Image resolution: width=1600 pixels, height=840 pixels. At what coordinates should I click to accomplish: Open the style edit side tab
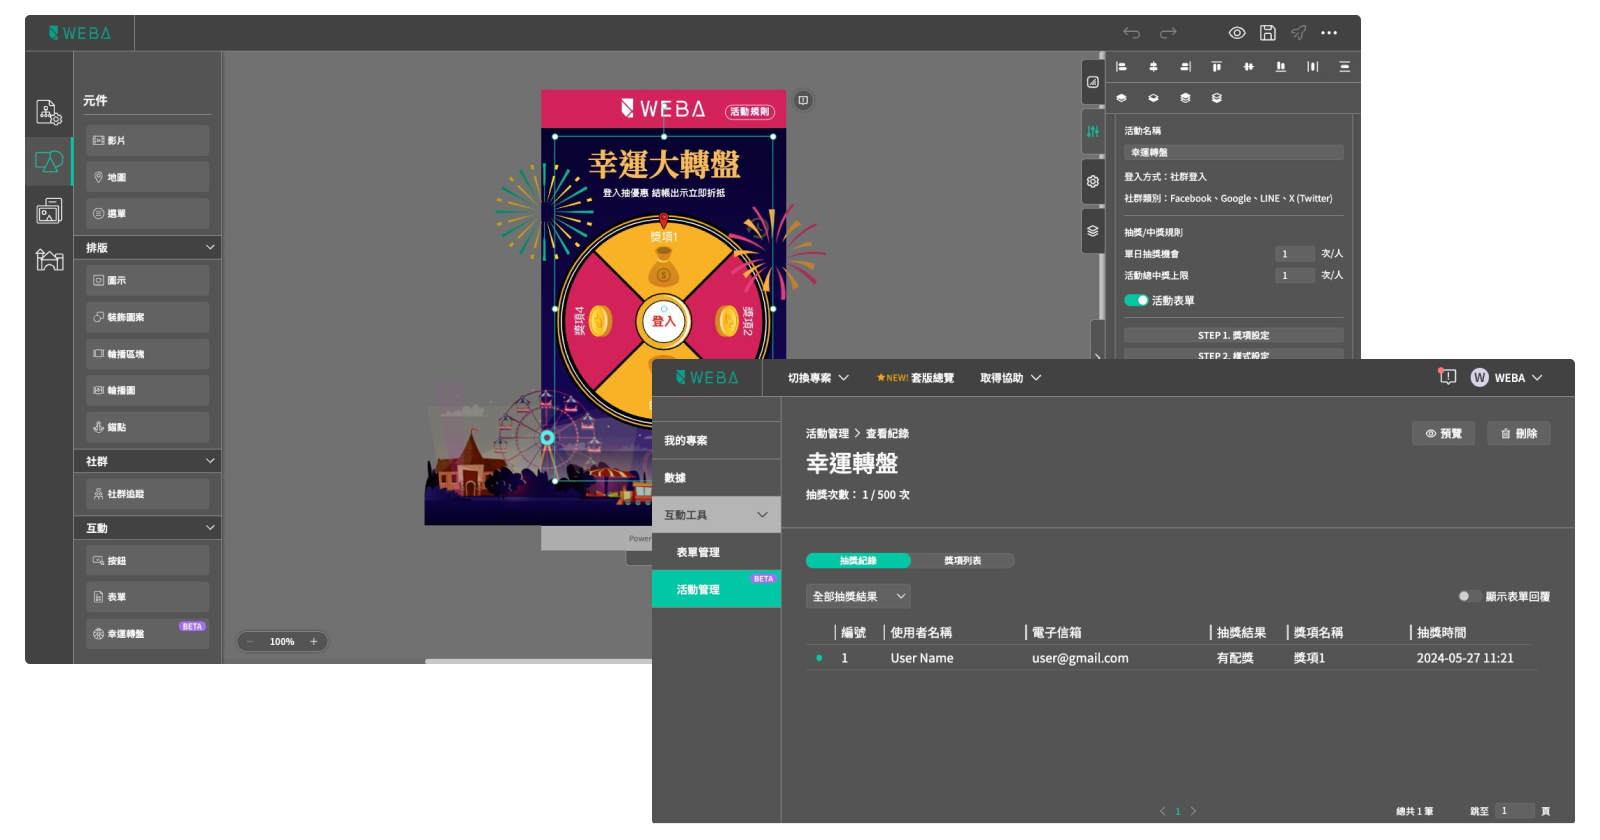(1093, 82)
